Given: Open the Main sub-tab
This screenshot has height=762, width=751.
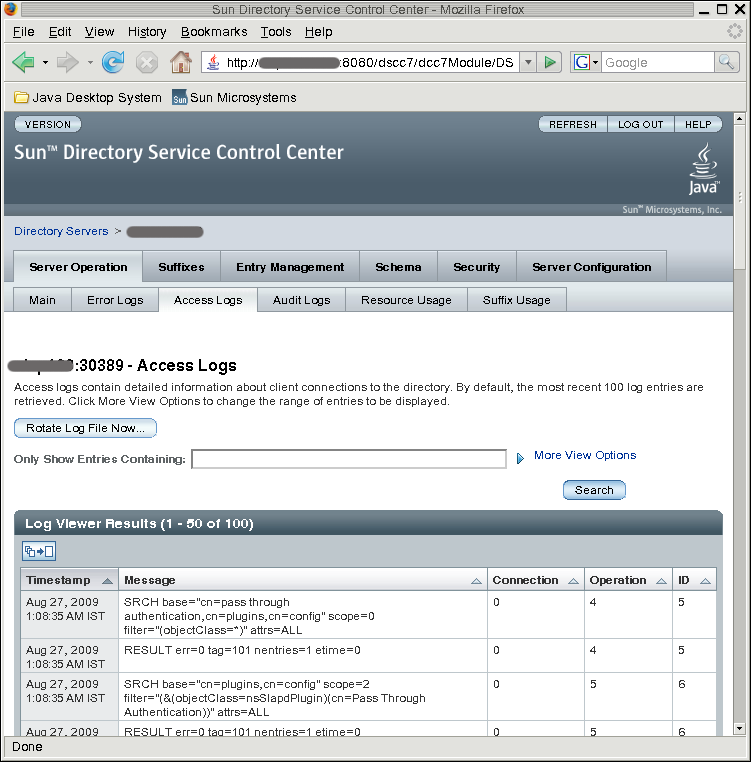Looking at the screenshot, I should (x=42, y=300).
